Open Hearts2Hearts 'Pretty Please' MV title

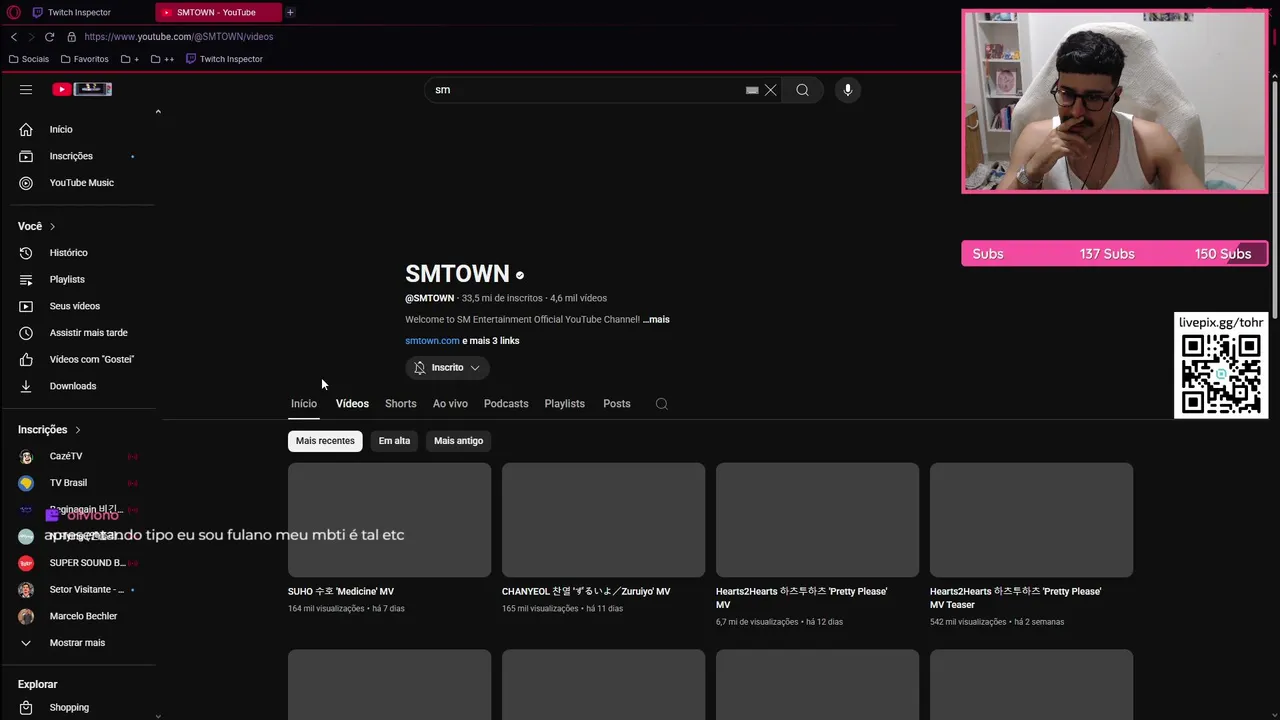click(x=801, y=598)
